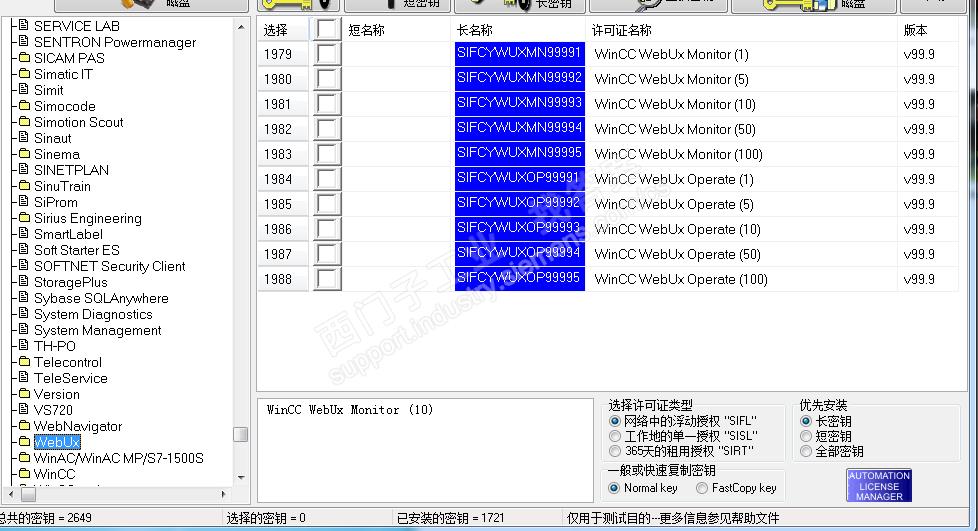The width and height of the screenshot is (978, 531).
Task: Click the folder icon beside WebUx
Action: point(24,442)
